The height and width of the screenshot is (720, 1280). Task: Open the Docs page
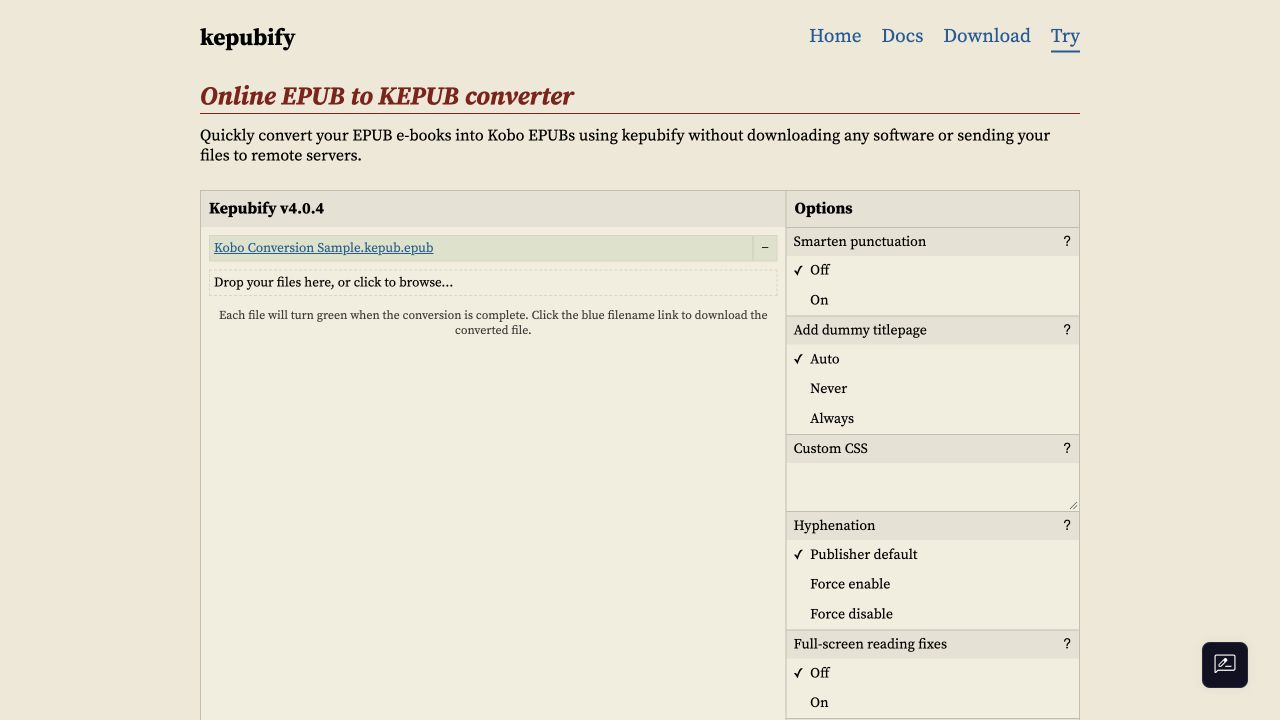click(x=902, y=36)
